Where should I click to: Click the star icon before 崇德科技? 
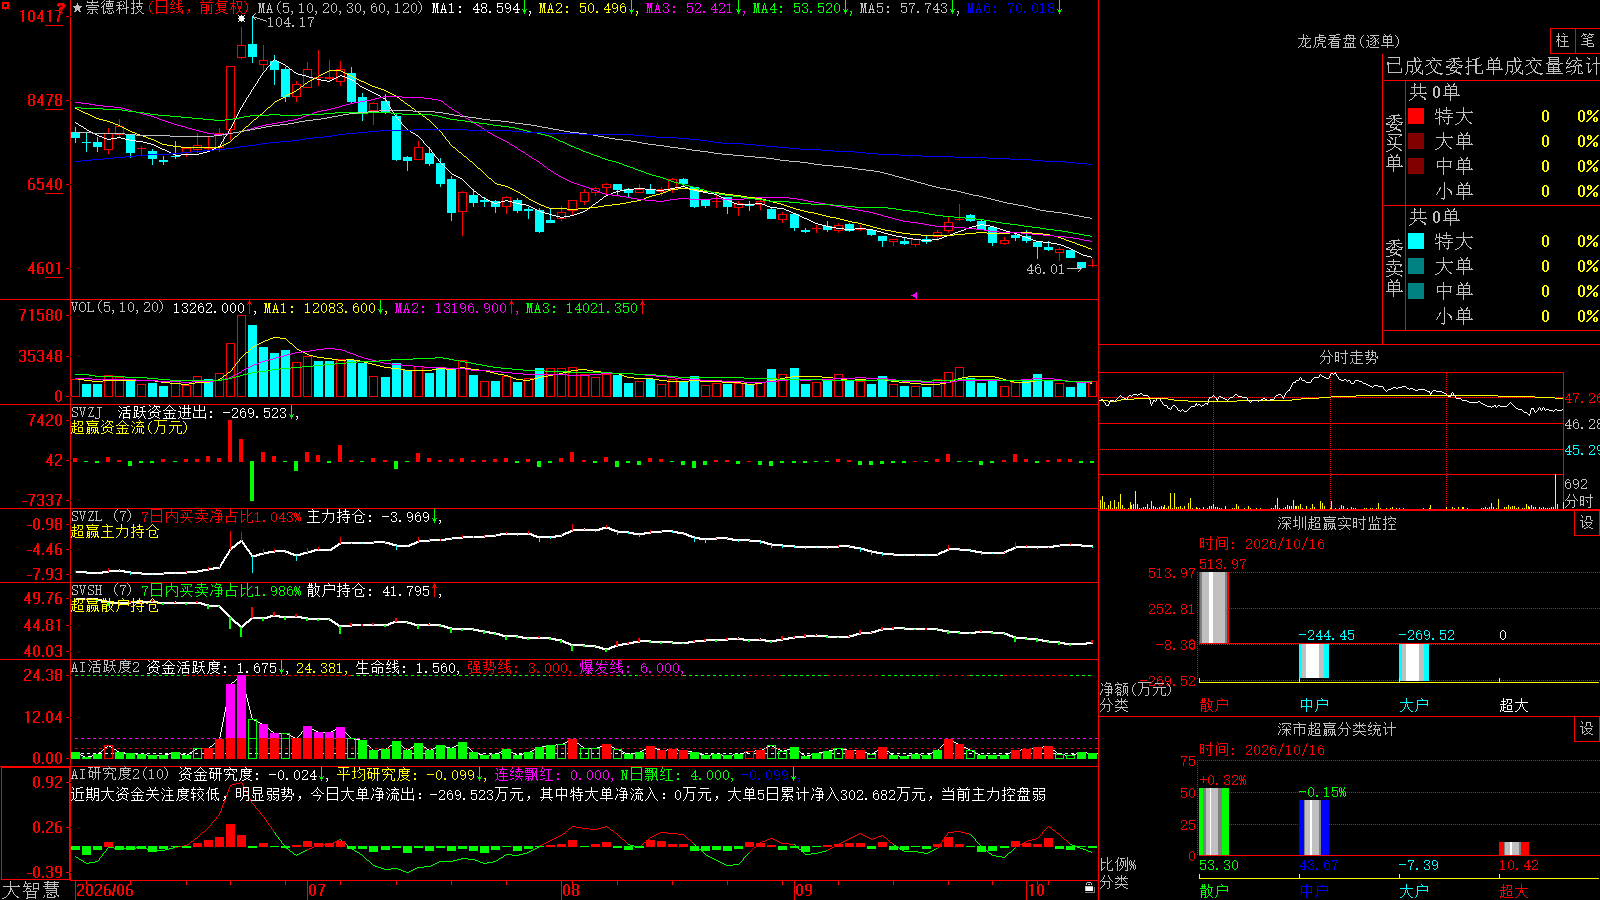tap(78, 8)
